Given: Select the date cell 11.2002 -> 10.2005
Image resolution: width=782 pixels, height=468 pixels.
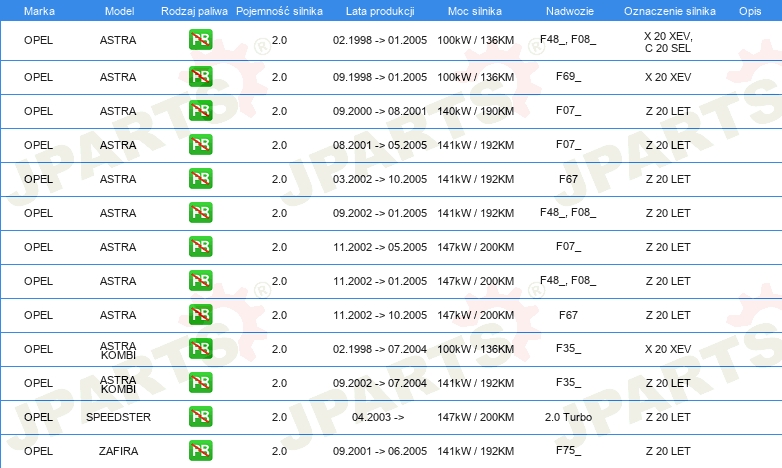Looking at the screenshot, I should (x=380, y=315).
